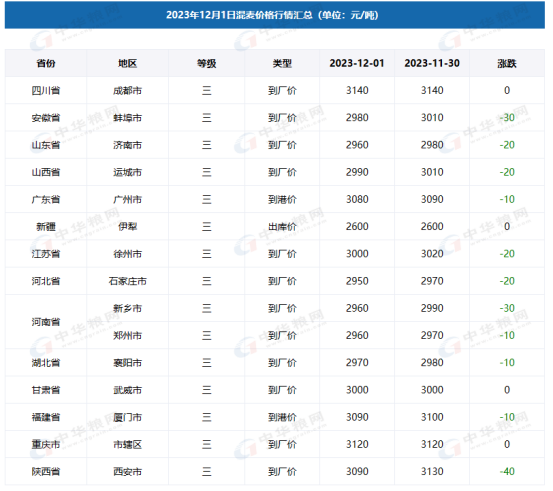Click the -40 change value for 西安市

(507, 472)
